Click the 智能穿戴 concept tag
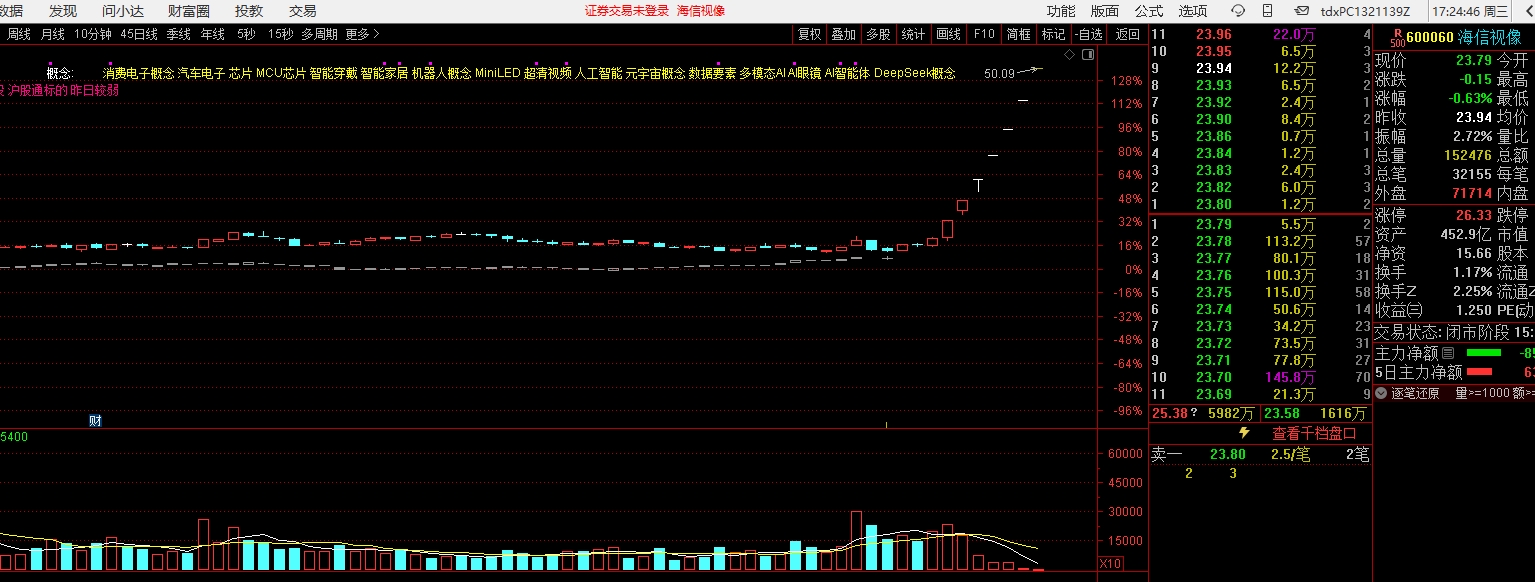The height and width of the screenshot is (582, 1535). point(333,73)
